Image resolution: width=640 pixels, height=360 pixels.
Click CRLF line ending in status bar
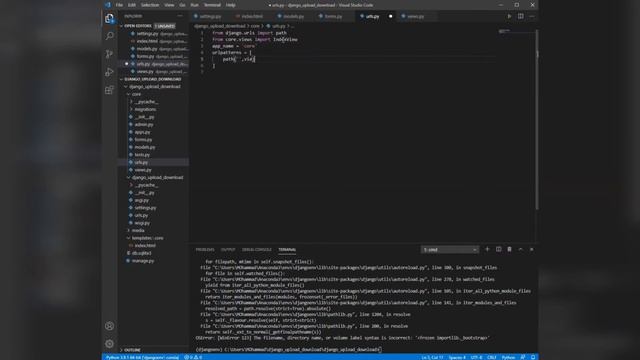(492, 357)
